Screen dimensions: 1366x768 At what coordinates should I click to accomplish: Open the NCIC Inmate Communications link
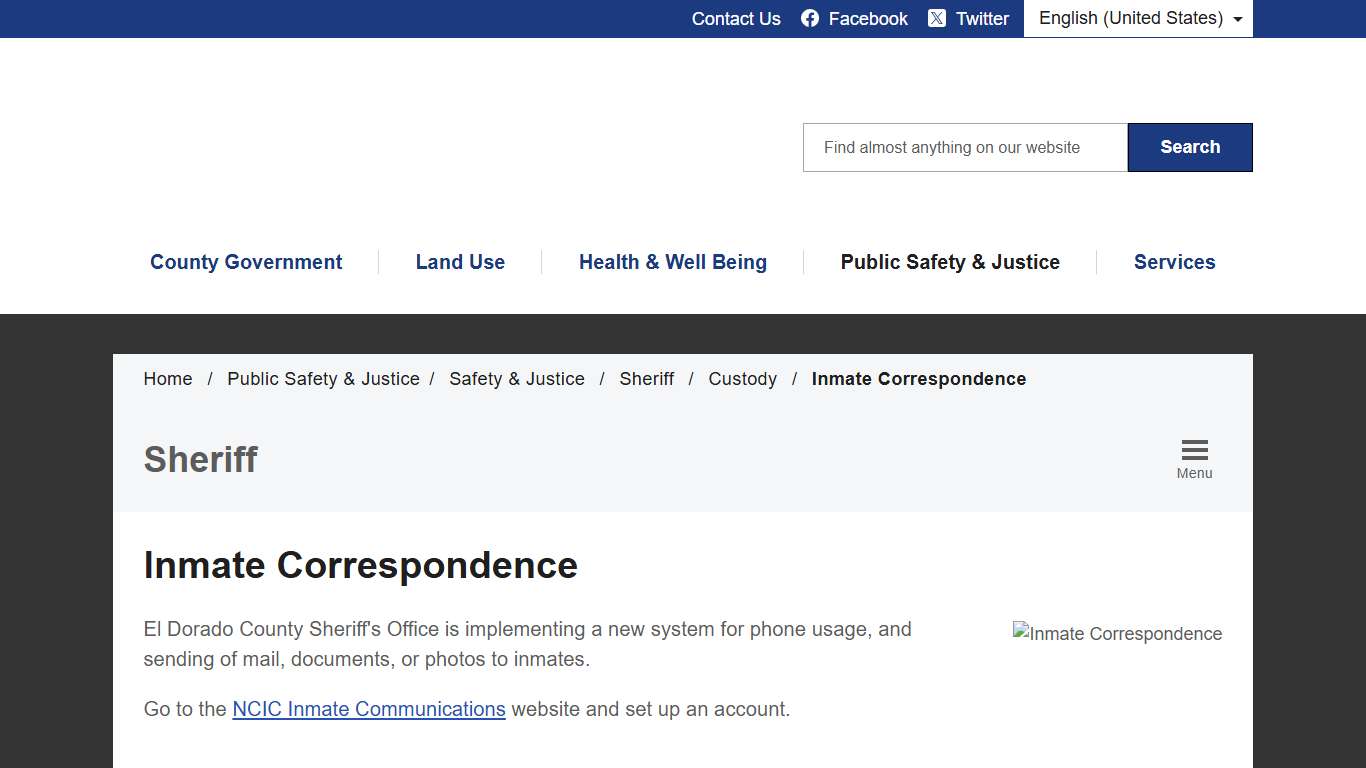pyautogui.click(x=368, y=709)
